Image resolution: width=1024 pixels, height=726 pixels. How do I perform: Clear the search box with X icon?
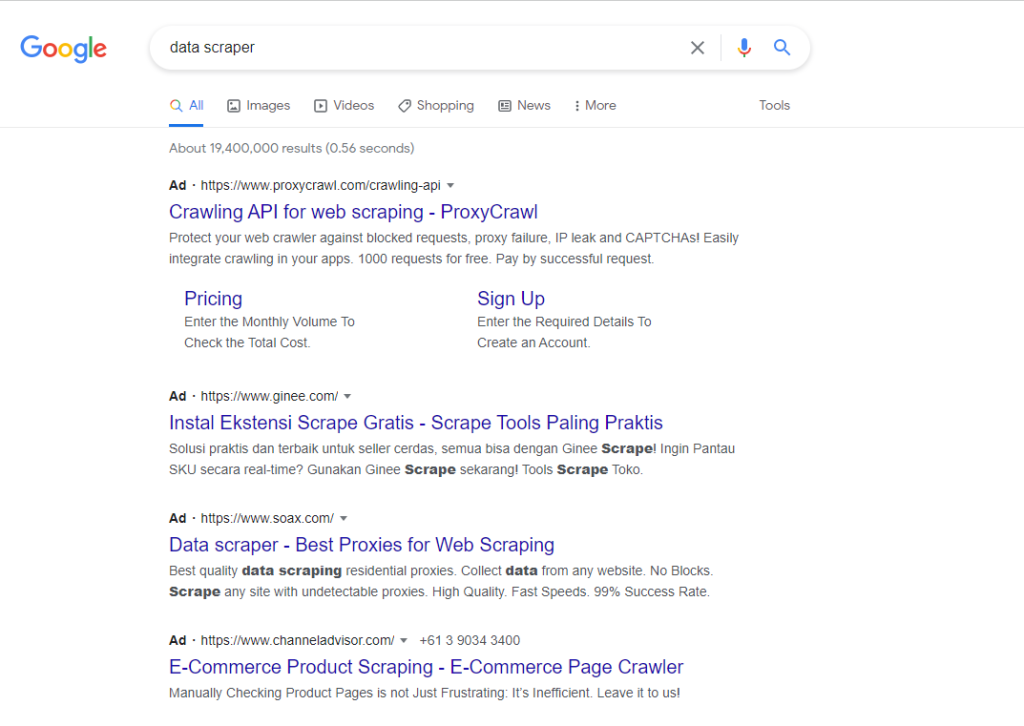pos(697,48)
